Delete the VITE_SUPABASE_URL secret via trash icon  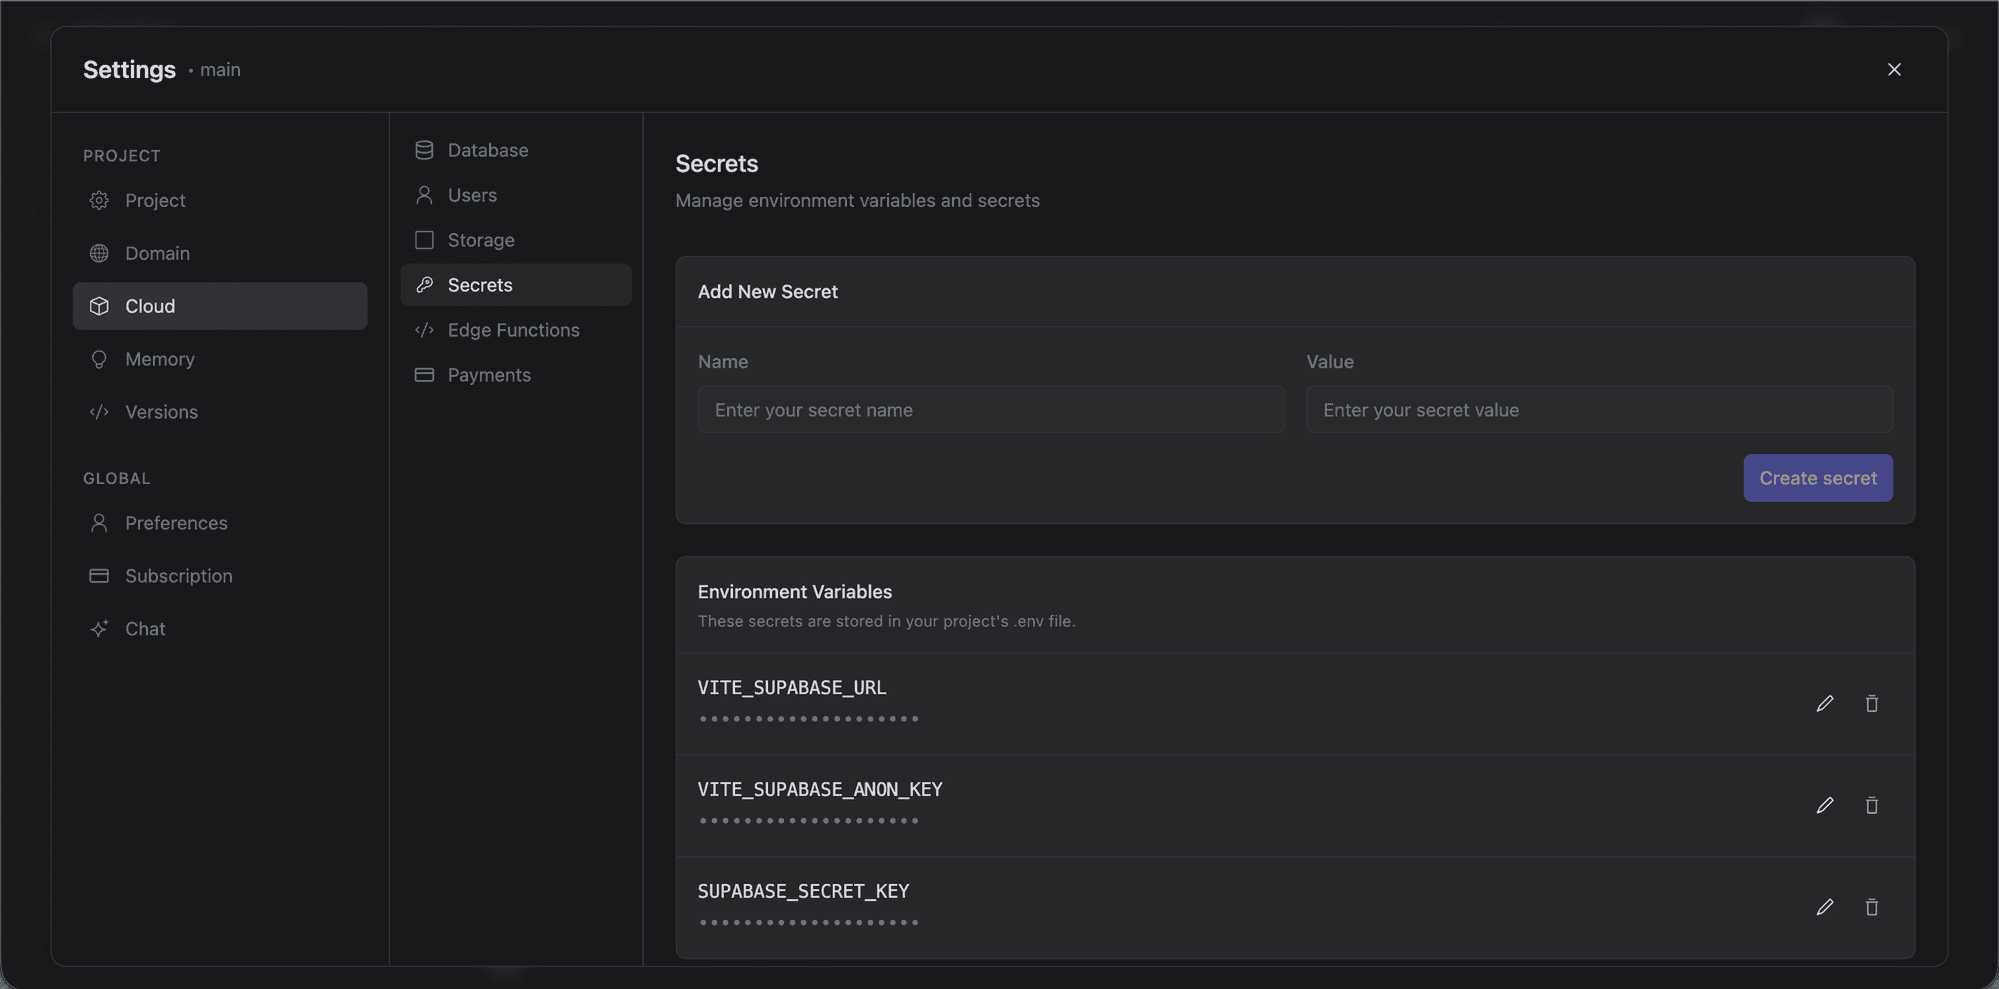[1872, 704]
